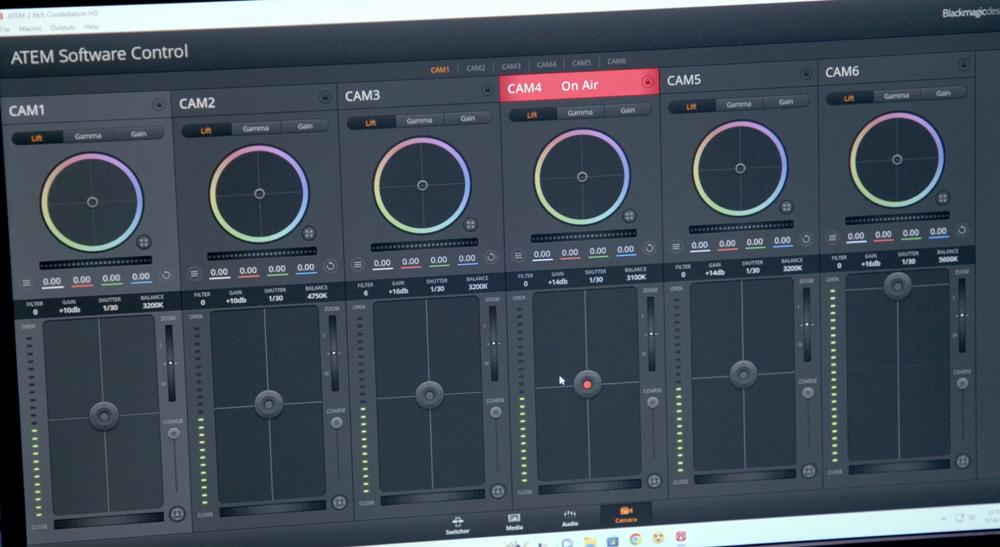
Task: Switch CAM1 color corrector to Gain
Action: tap(138, 134)
